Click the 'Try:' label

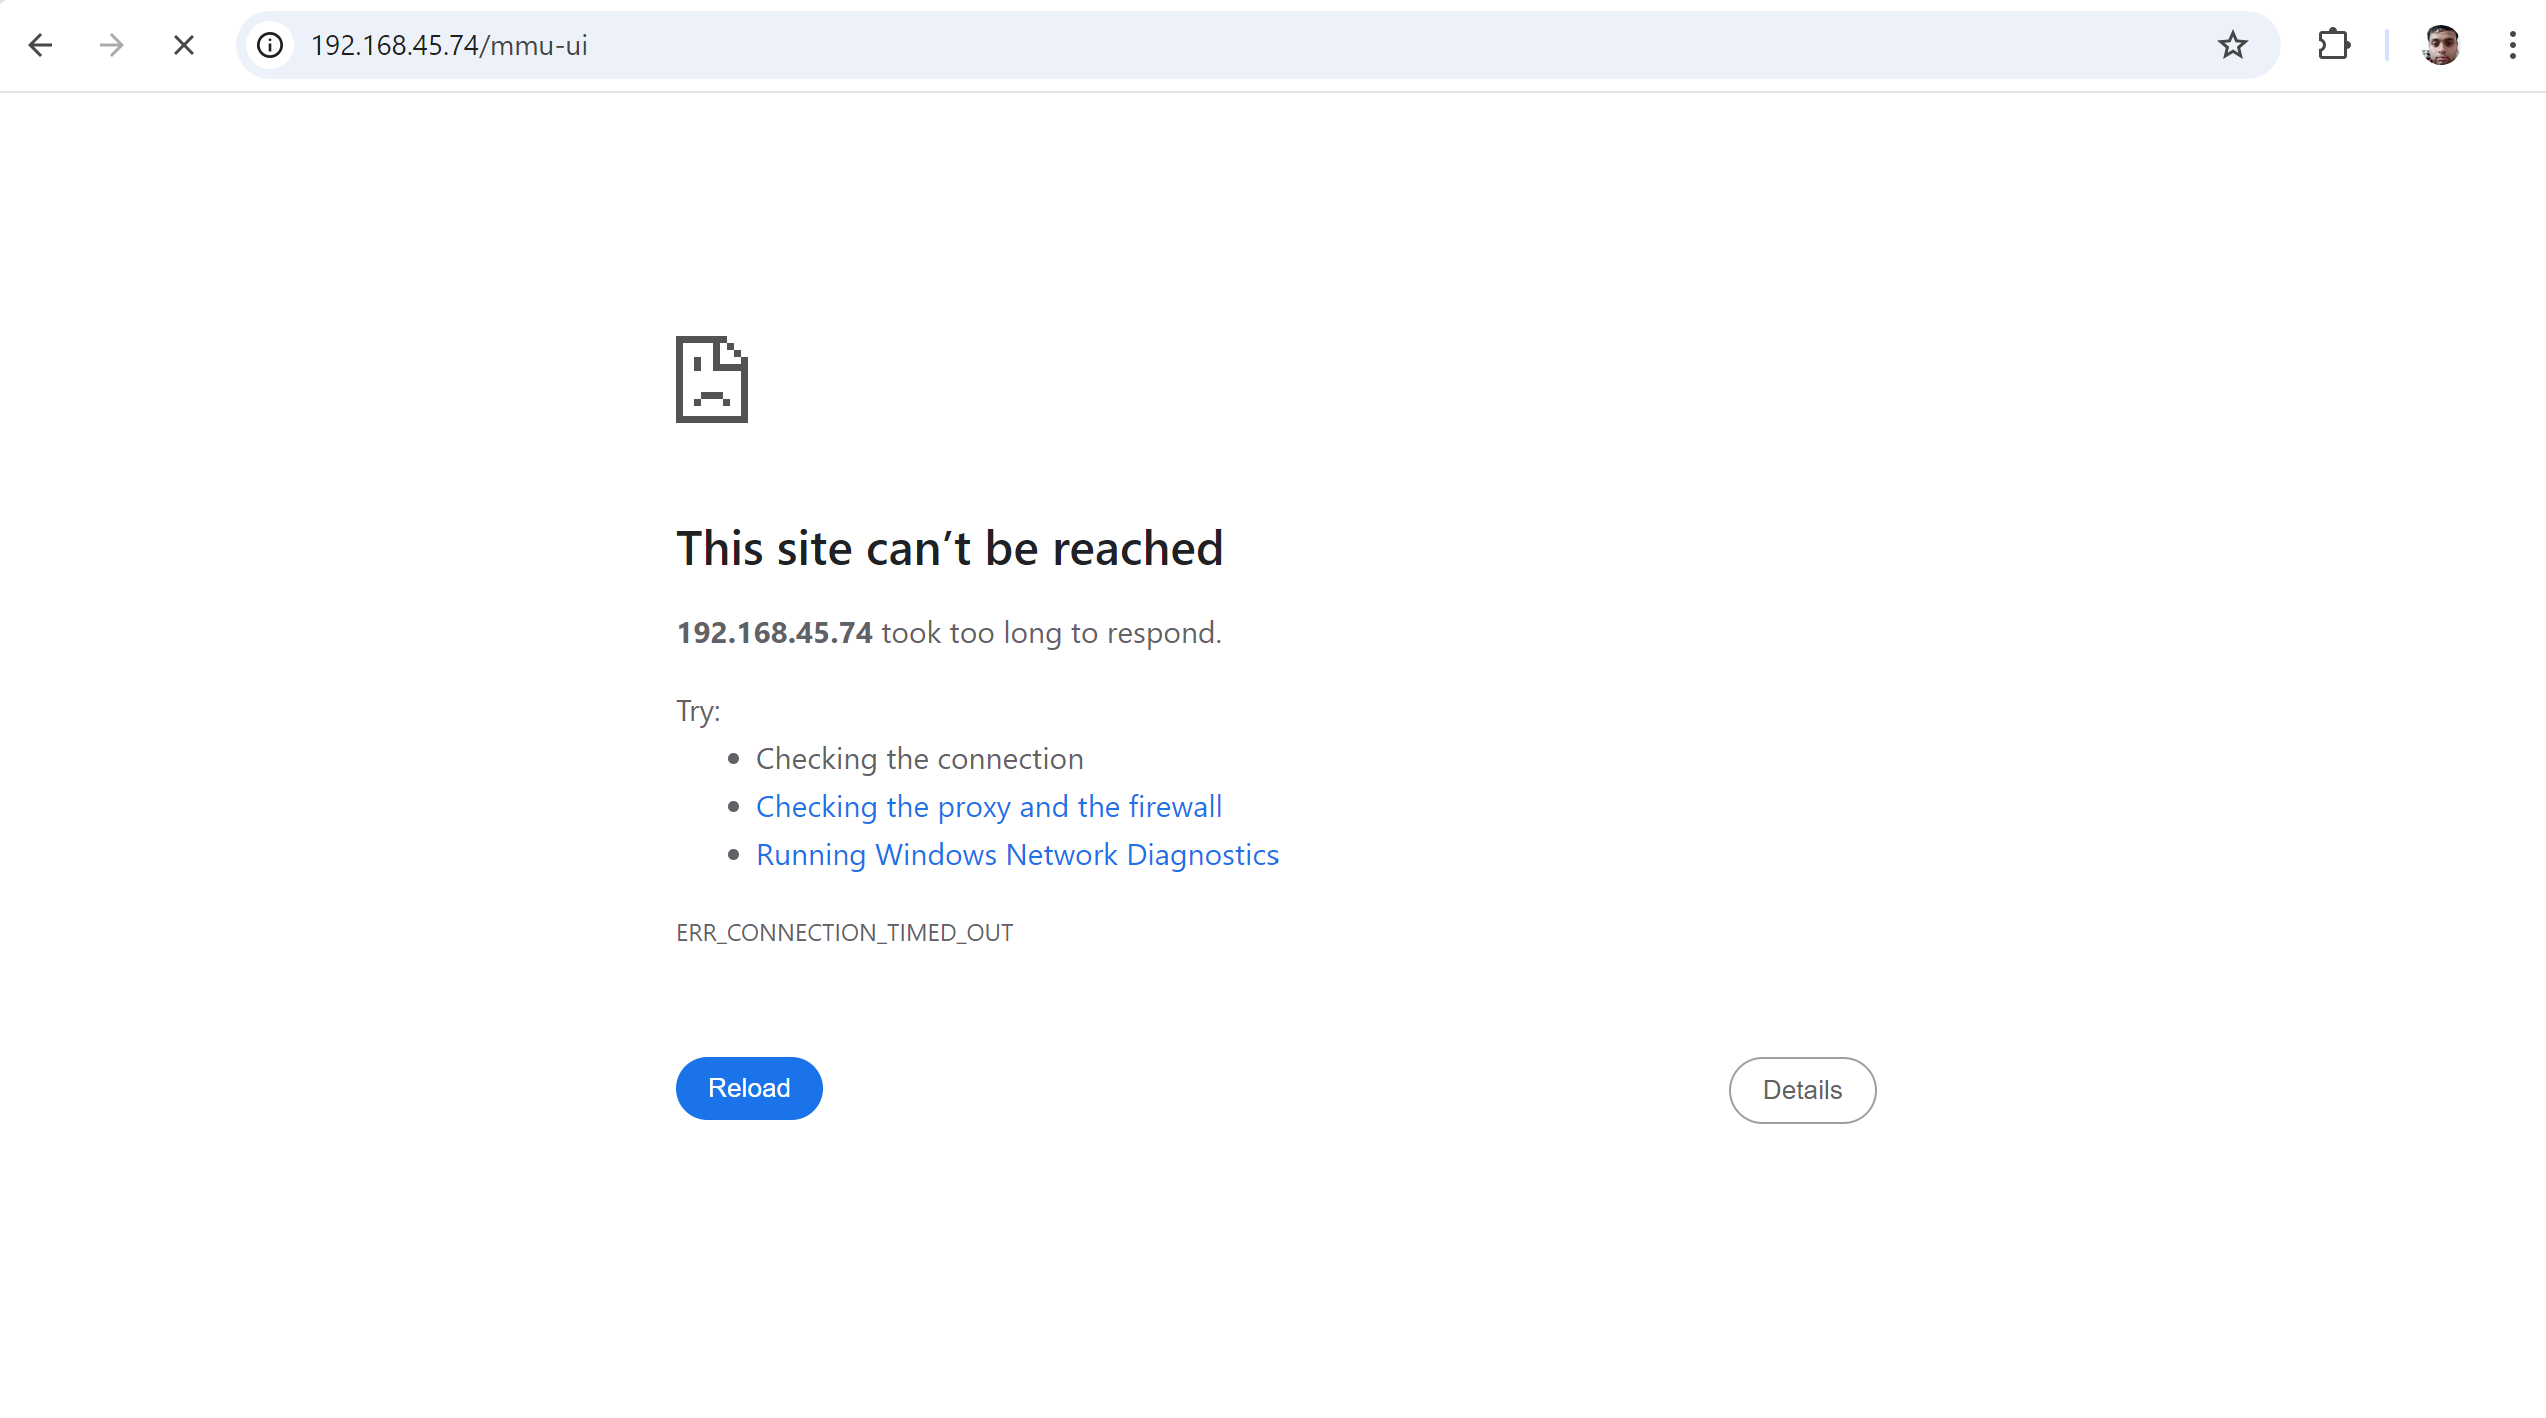[x=698, y=710]
